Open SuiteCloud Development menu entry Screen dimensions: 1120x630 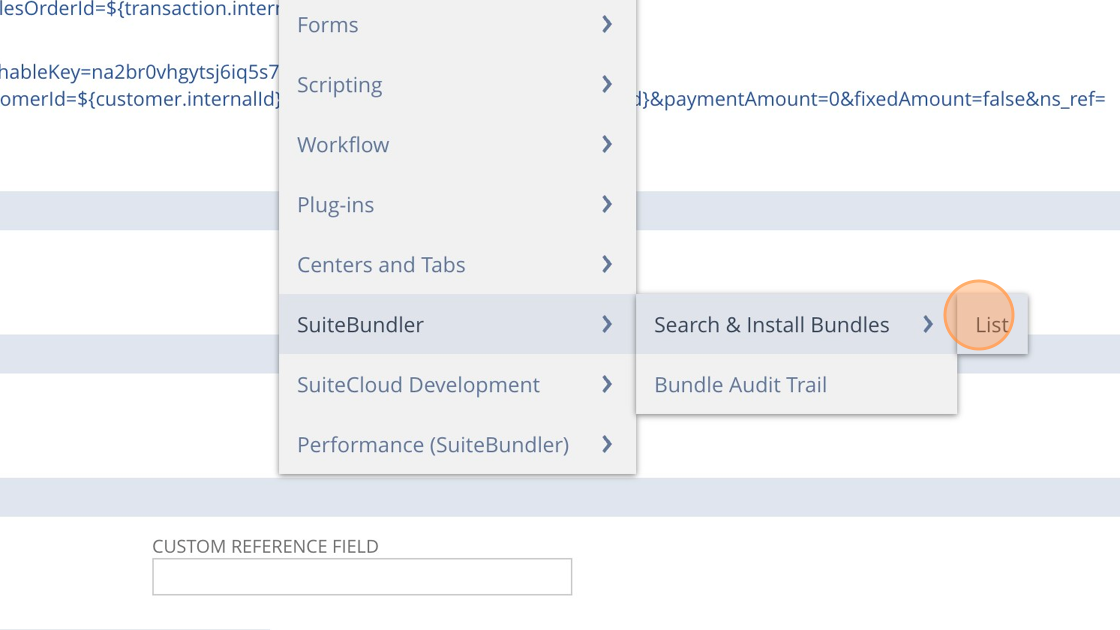click(x=457, y=384)
